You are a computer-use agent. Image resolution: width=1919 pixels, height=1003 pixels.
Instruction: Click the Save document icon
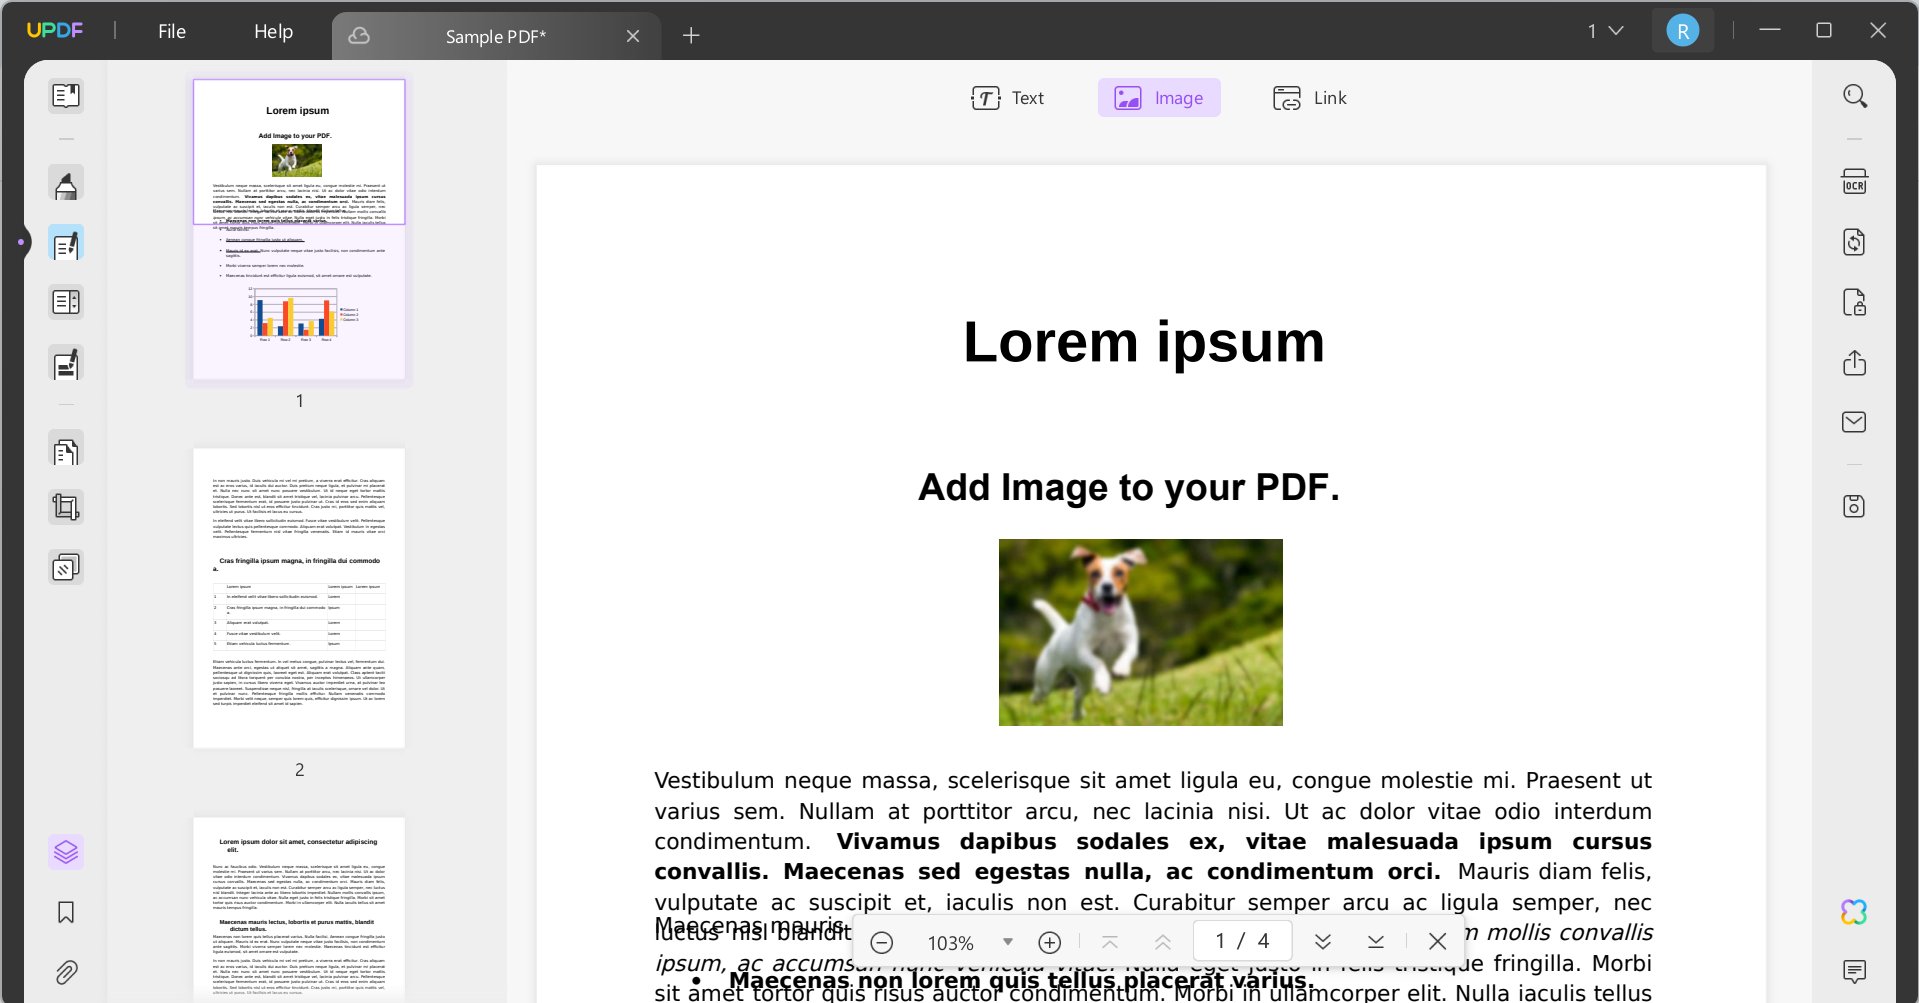coord(1855,506)
